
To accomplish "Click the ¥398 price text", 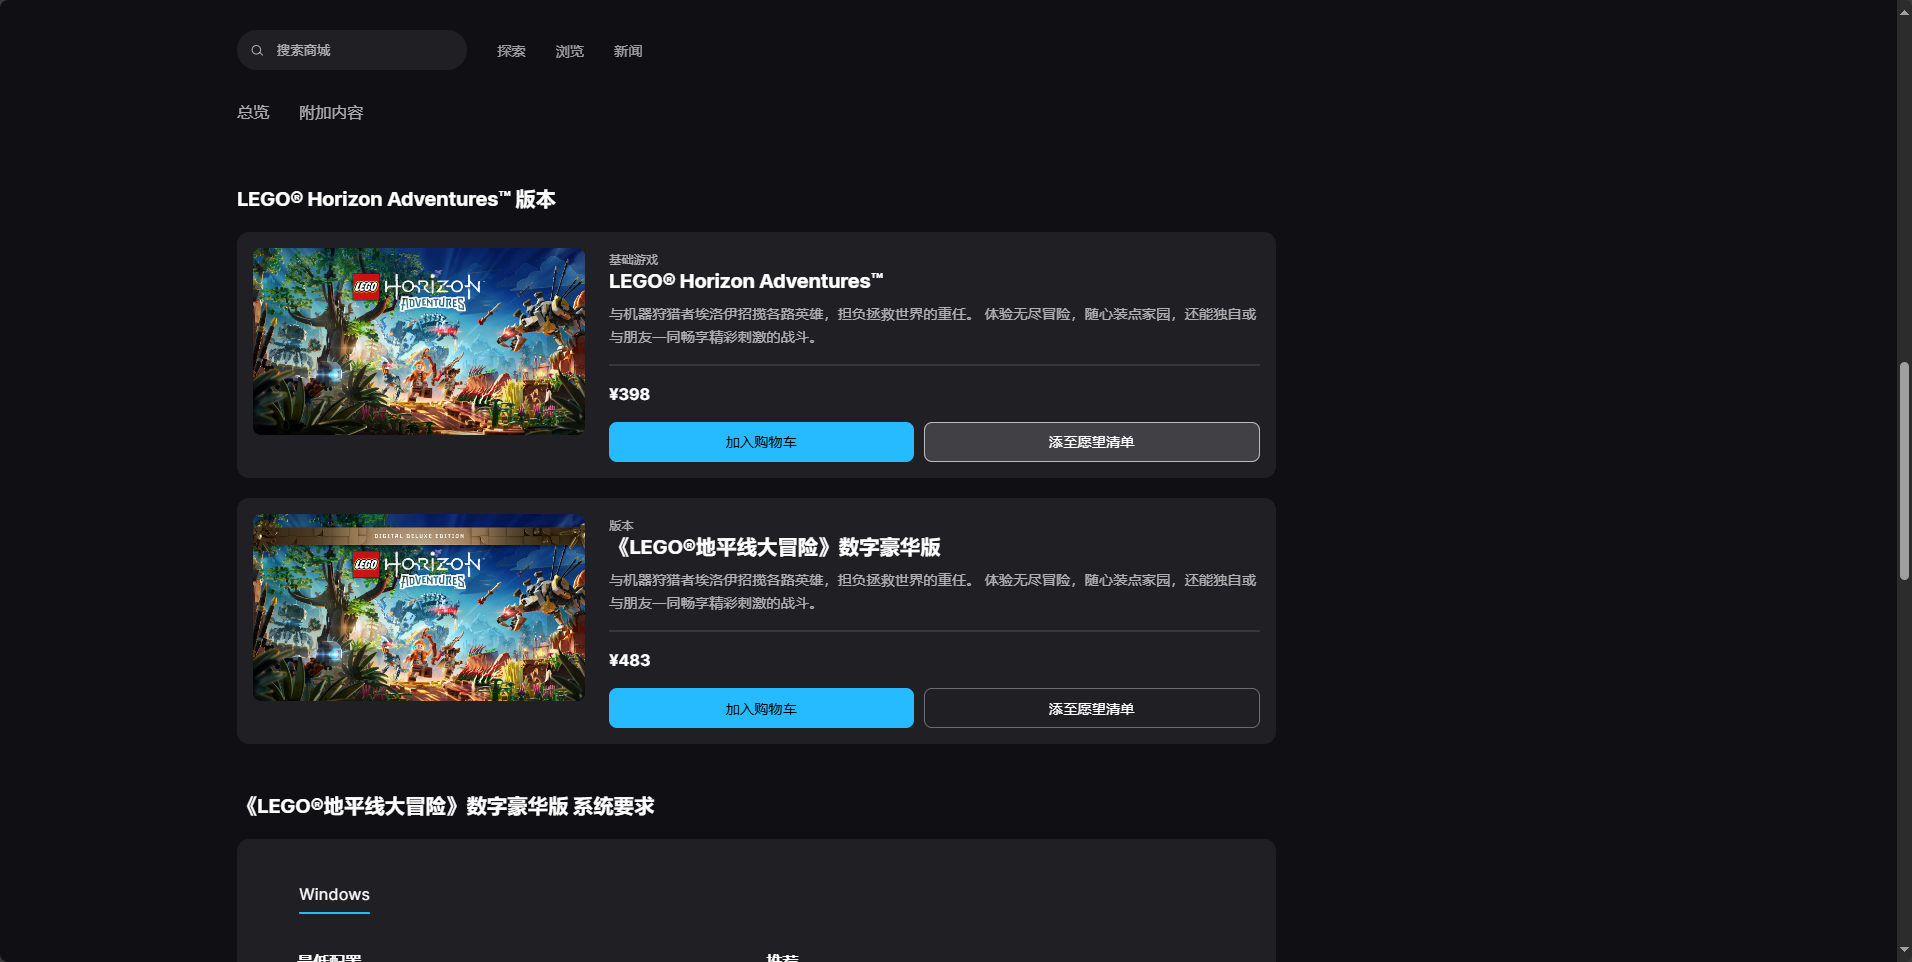I will [x=629, y=394].
